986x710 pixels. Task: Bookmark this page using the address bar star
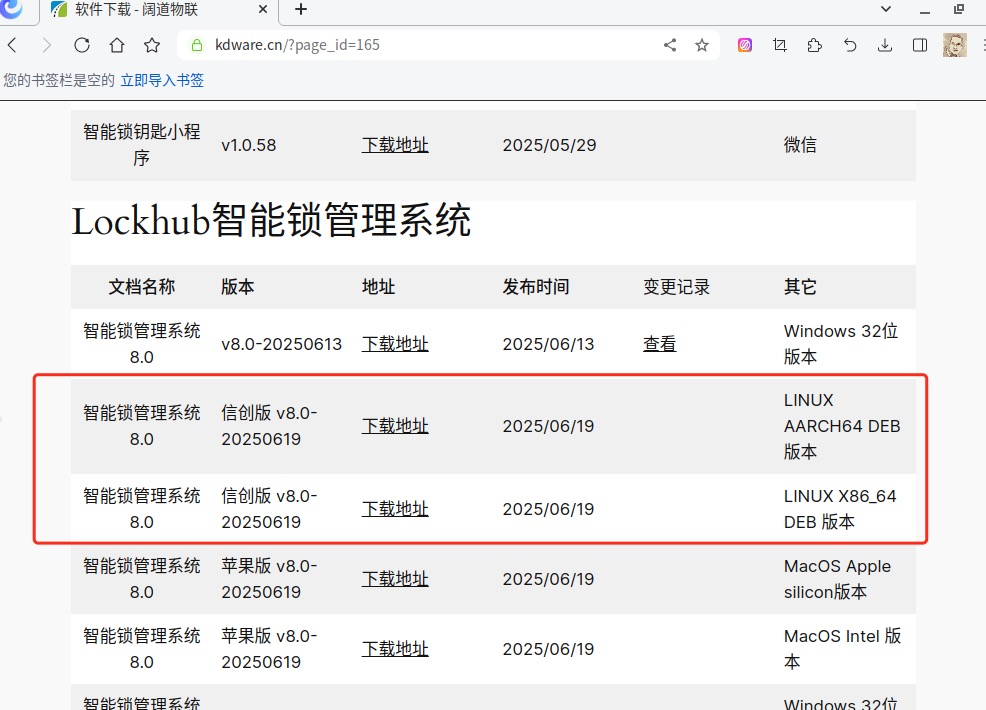point(702,45)
